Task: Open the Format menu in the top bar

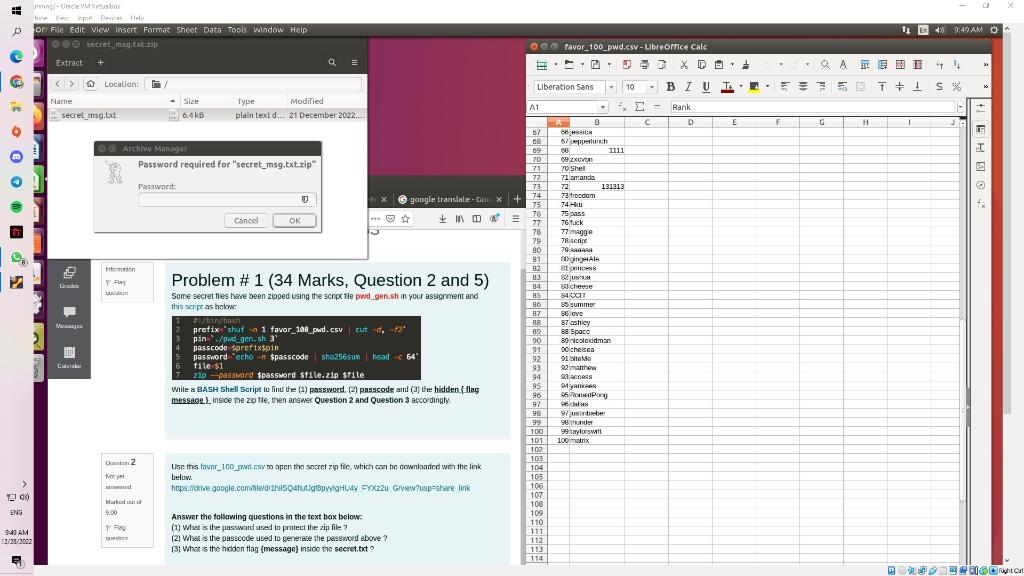Action: click(x=157, y=30)
